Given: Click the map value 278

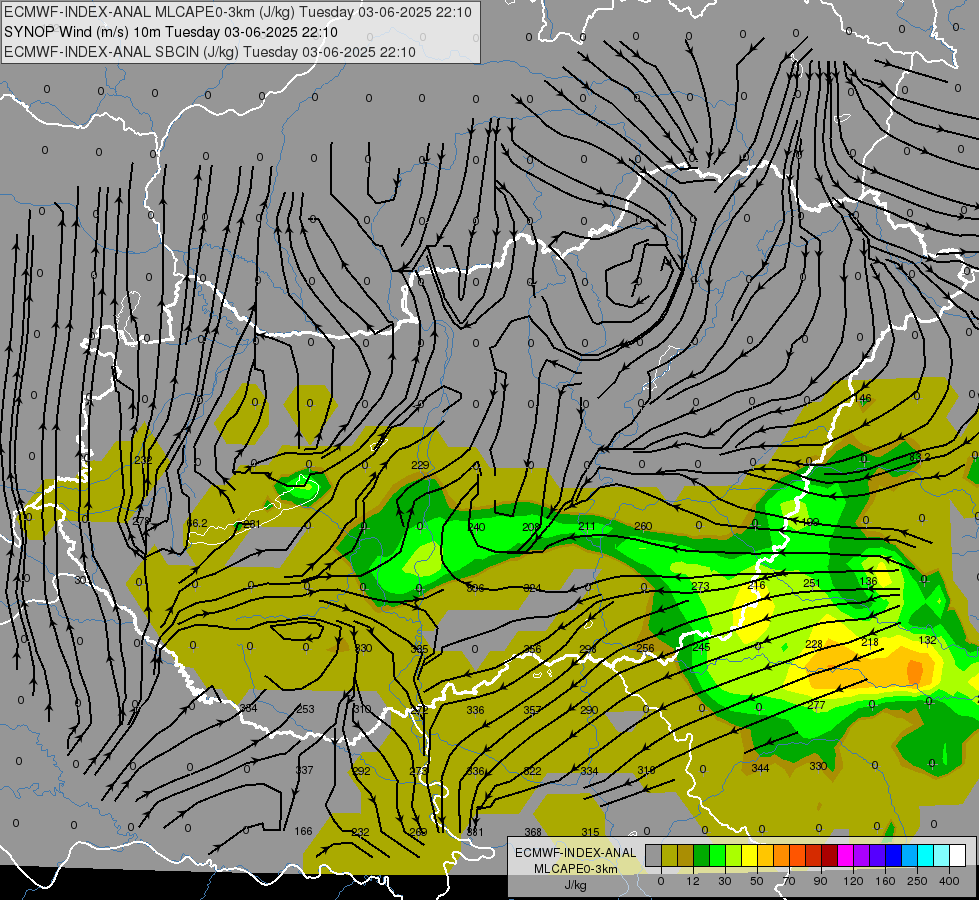Looking at the screenshot, I should pos(142,522).
